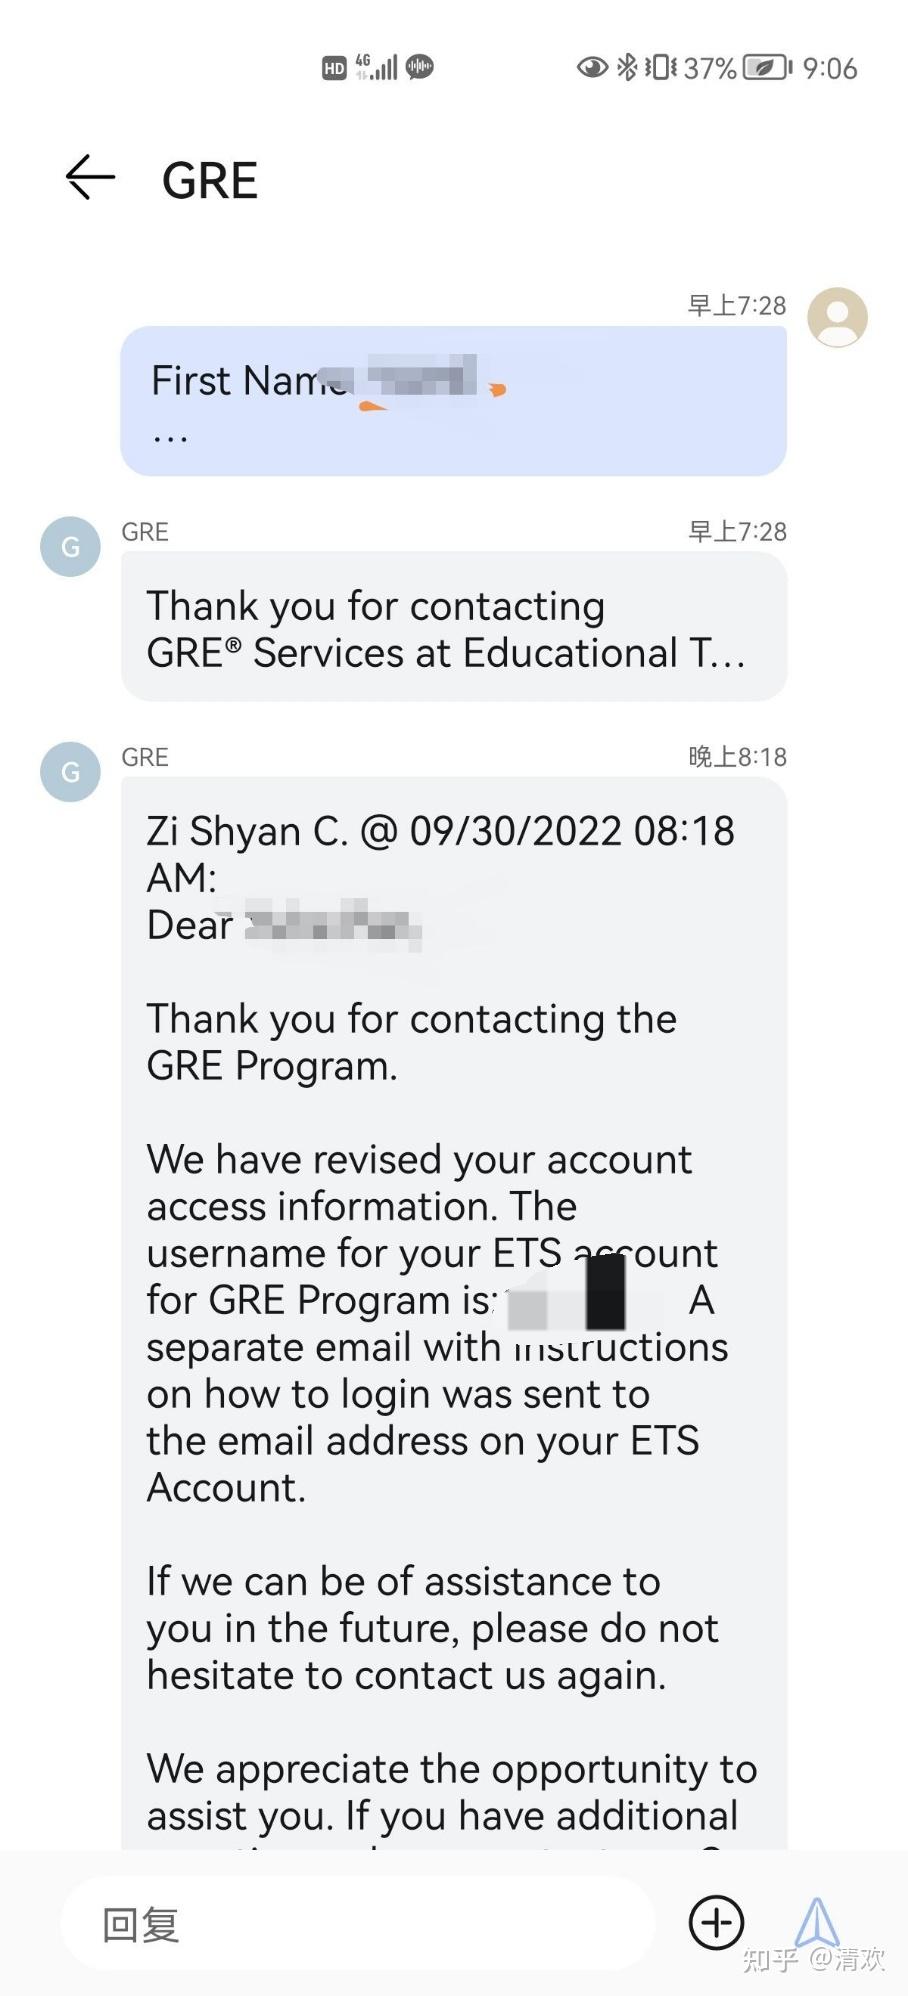Screen dimensions: 908x1996
Task: Tap the long message from Zi Shyan C.
Action: [453, 1300]
